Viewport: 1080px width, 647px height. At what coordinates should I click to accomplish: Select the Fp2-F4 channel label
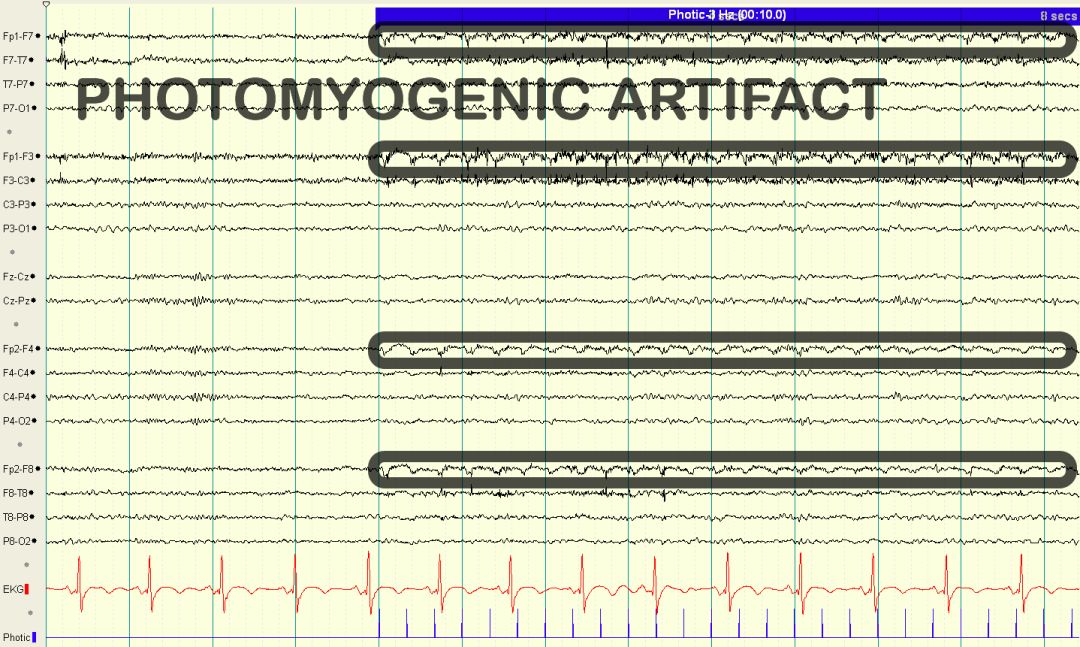click(17, 349)
